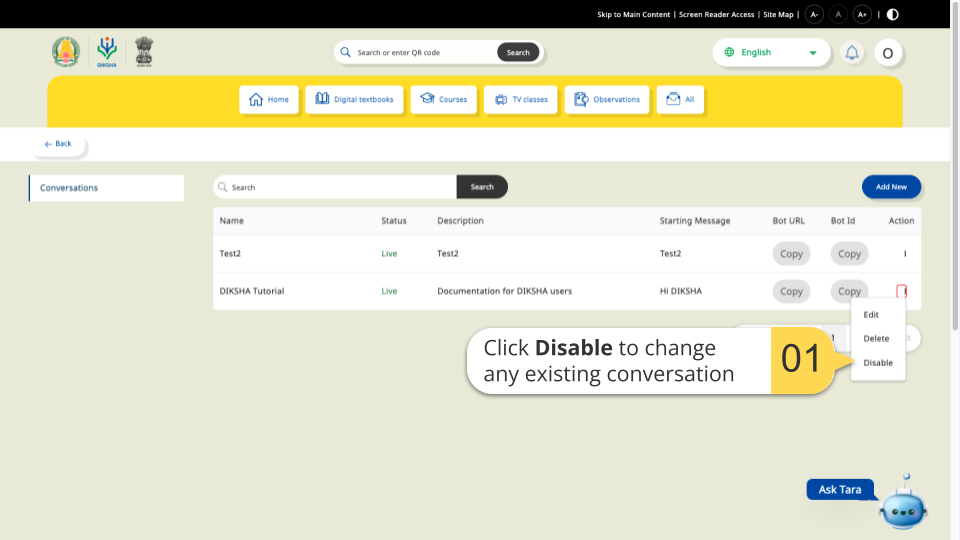The width and height of the screenshot is (960, 540).
Task: Open Action menu for Test2 row
Action: click(x=904, y=254)
